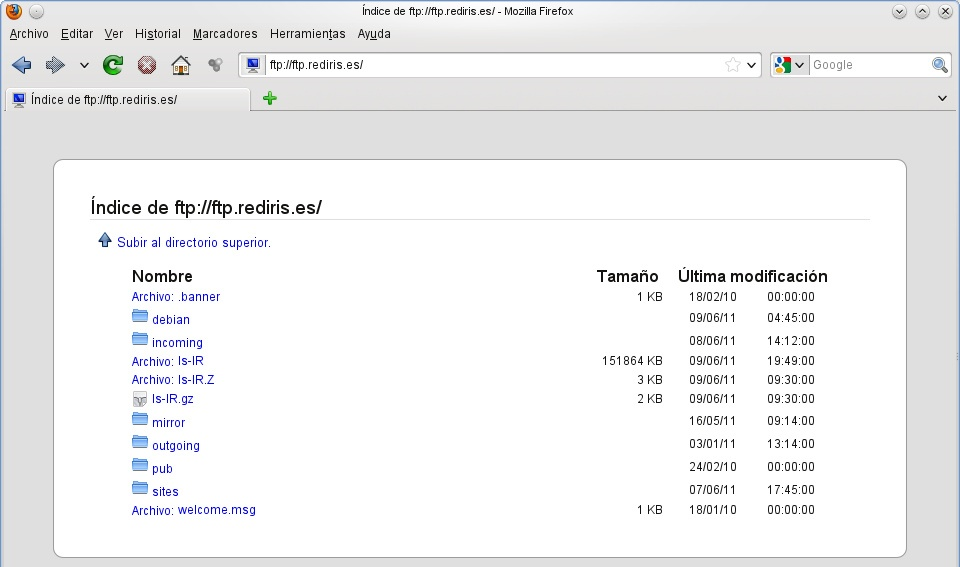Click inside the Google search field

868,65
